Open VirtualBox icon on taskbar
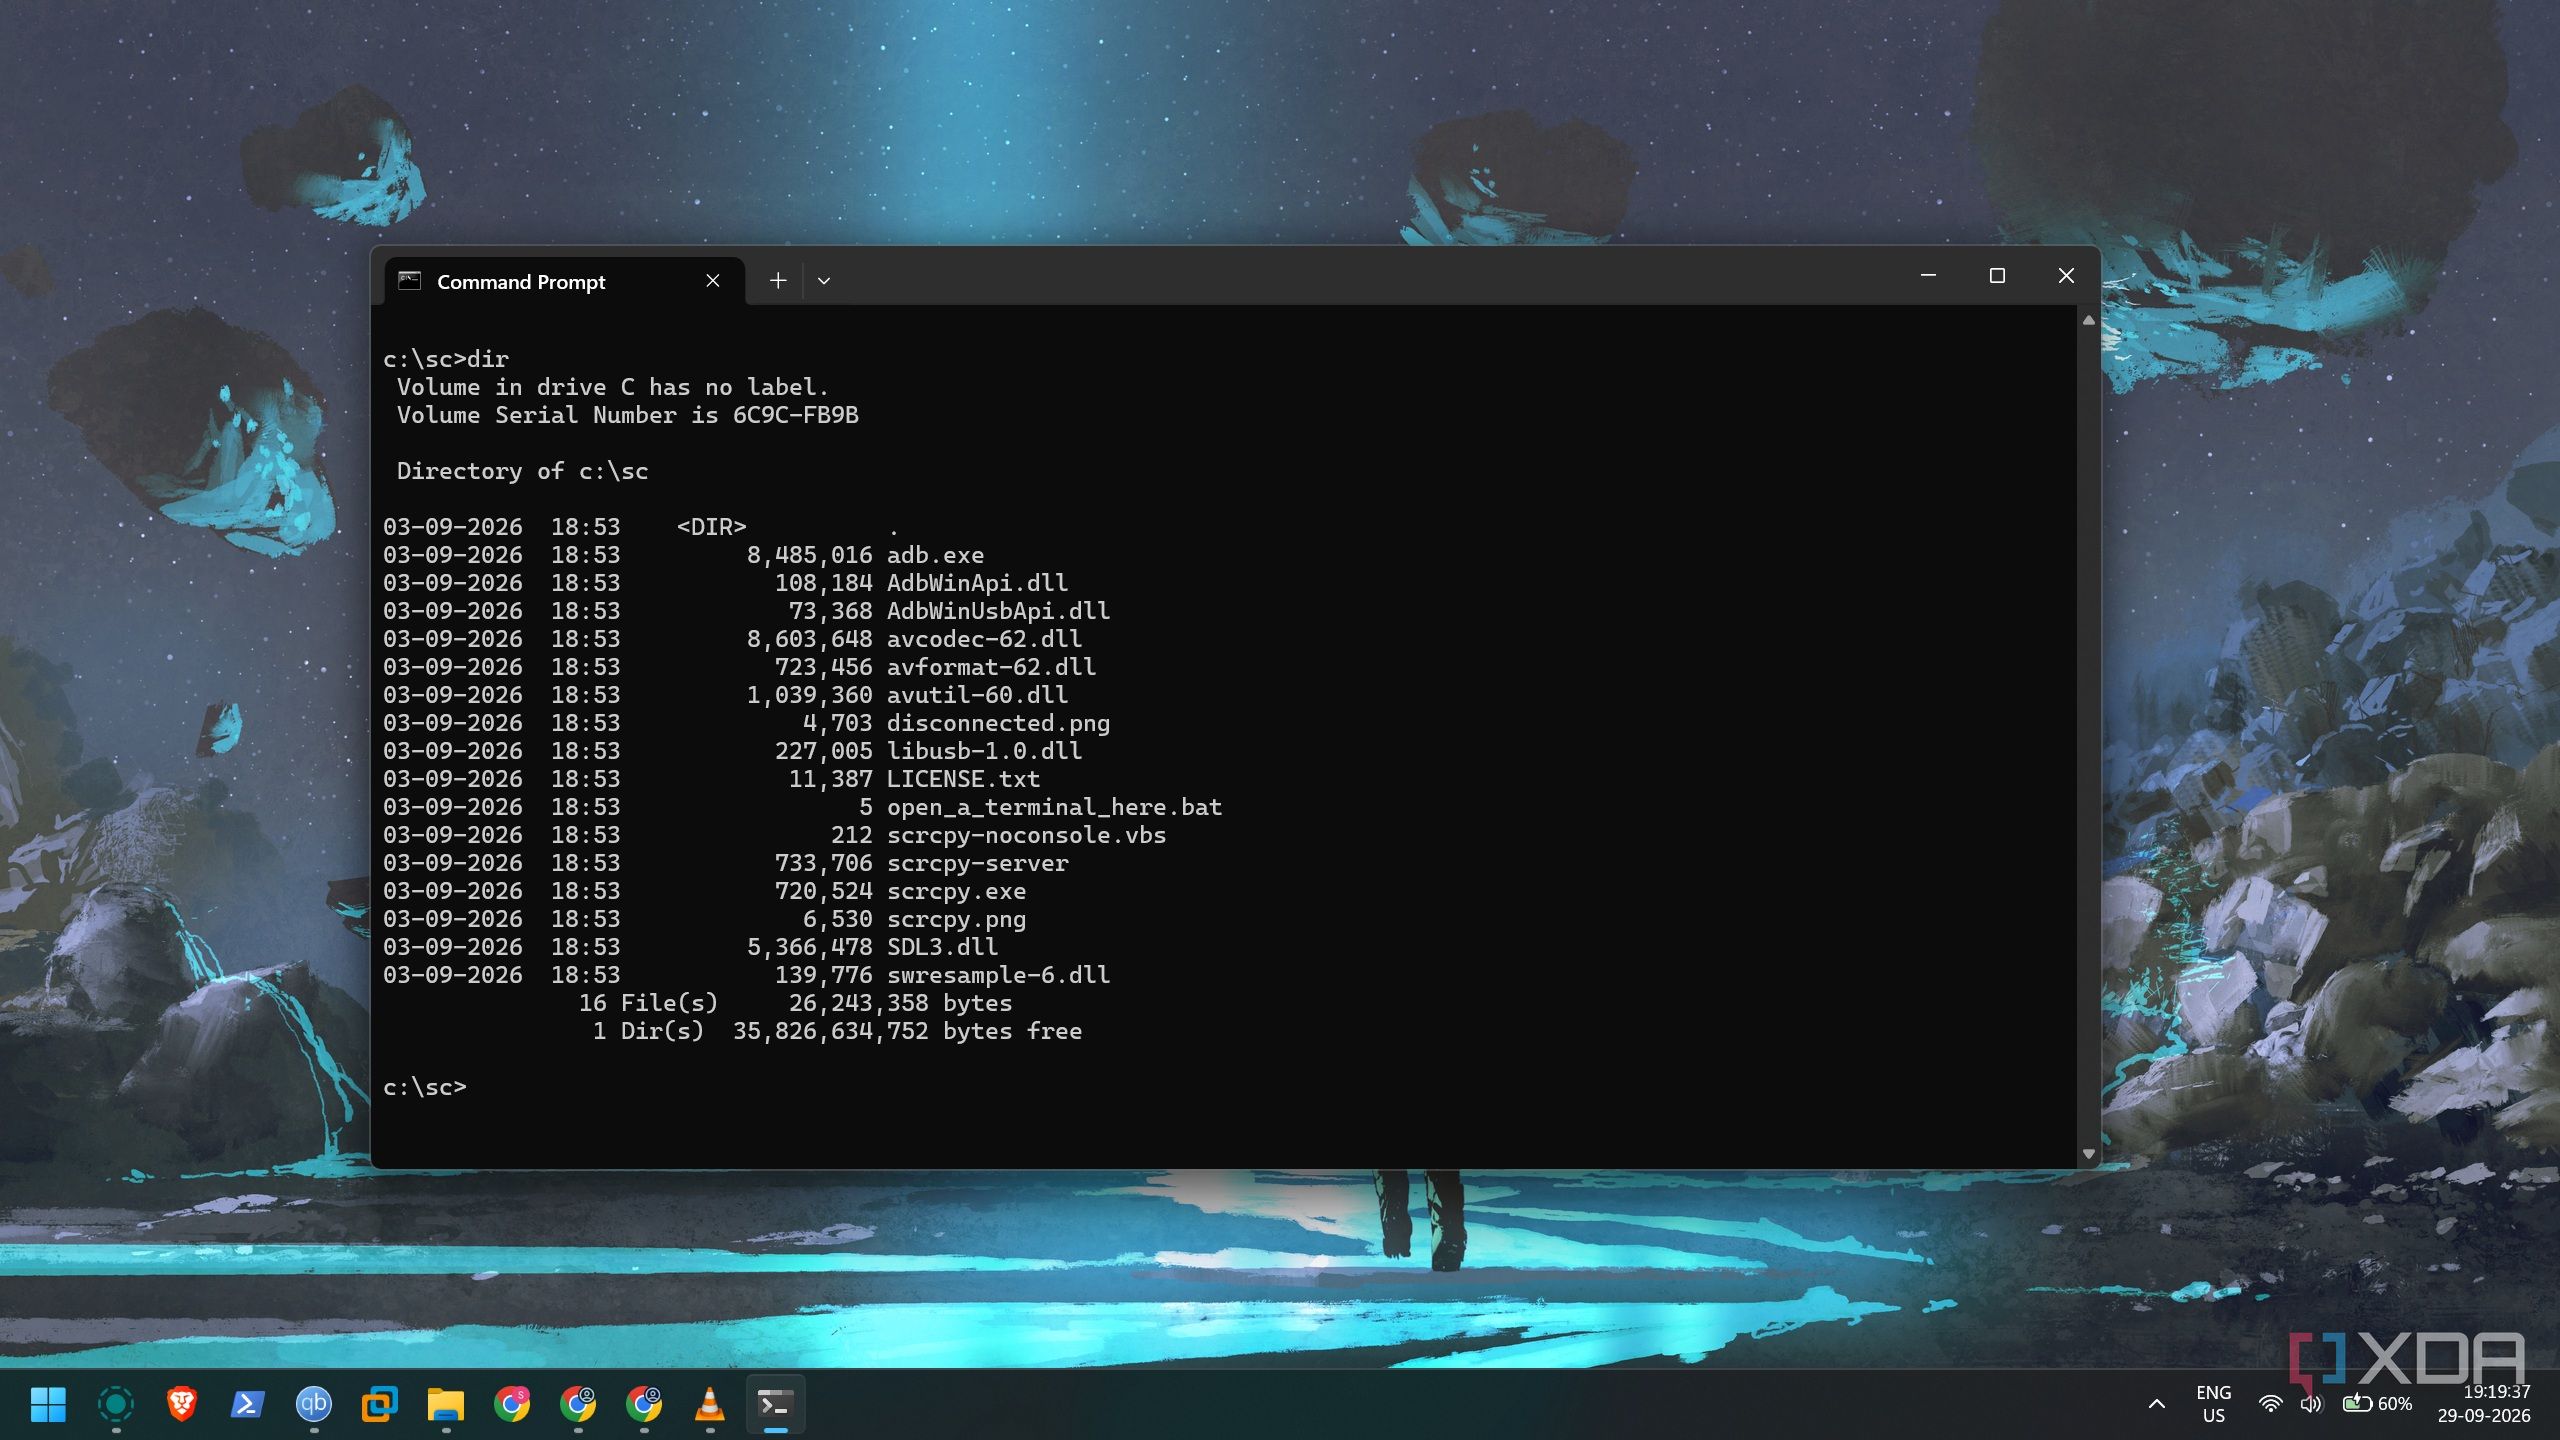Viewport: 2560px width, 1440px height. (379, 1404)
